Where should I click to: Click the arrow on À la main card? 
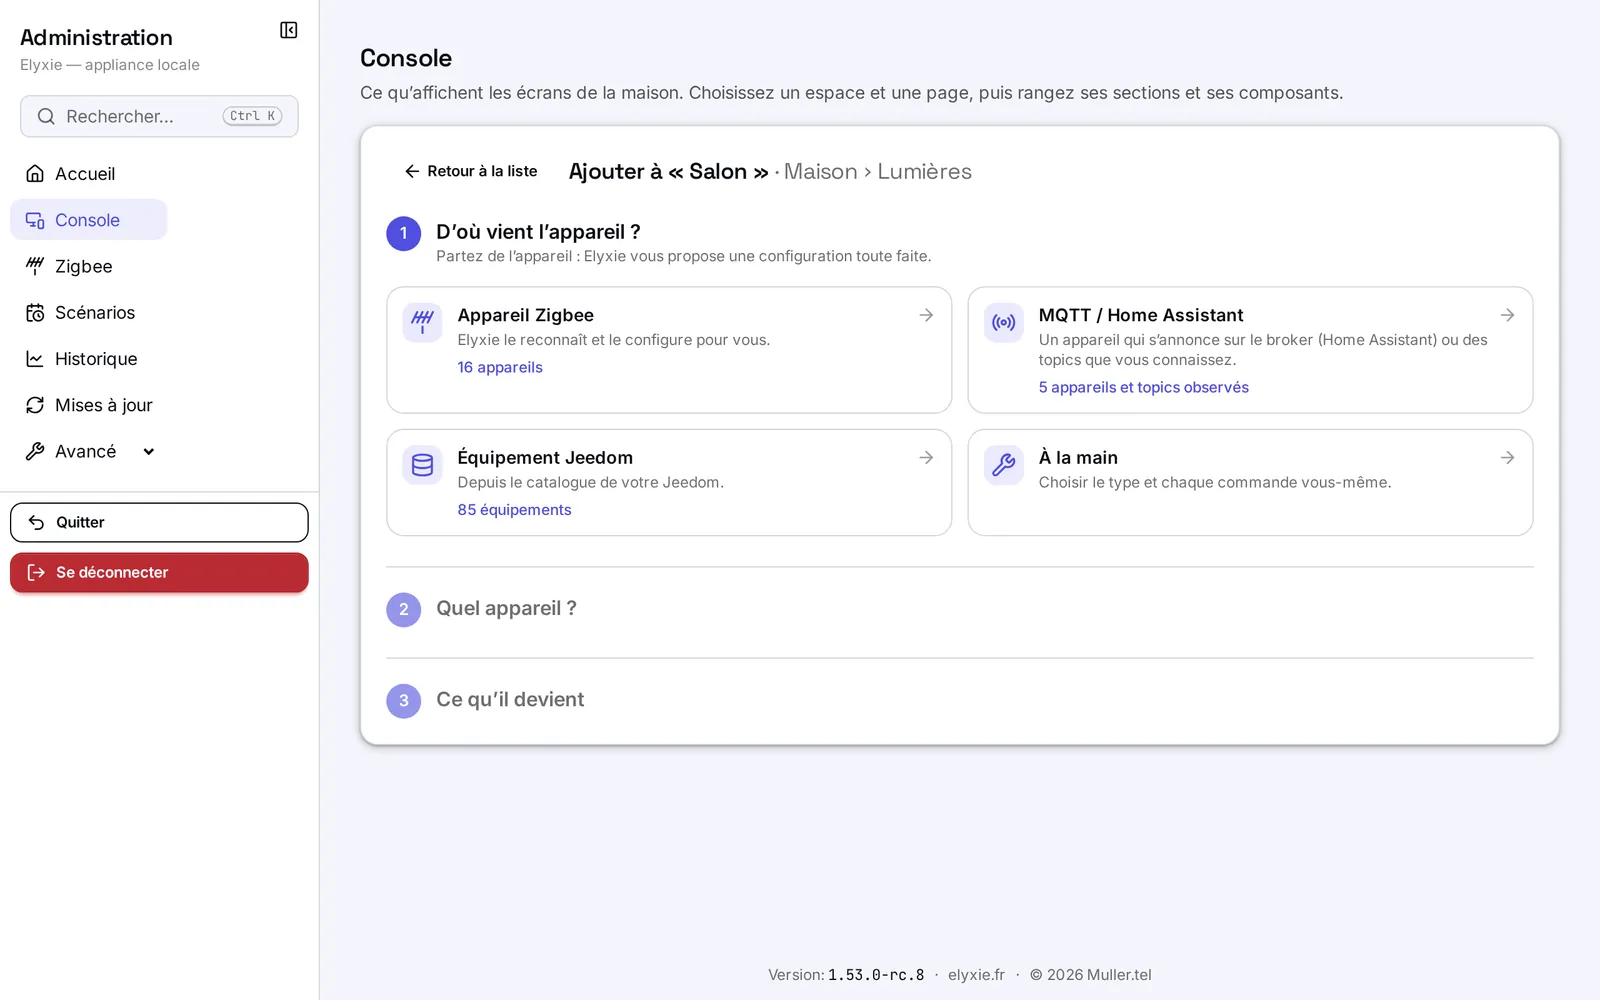point(1507,457)
